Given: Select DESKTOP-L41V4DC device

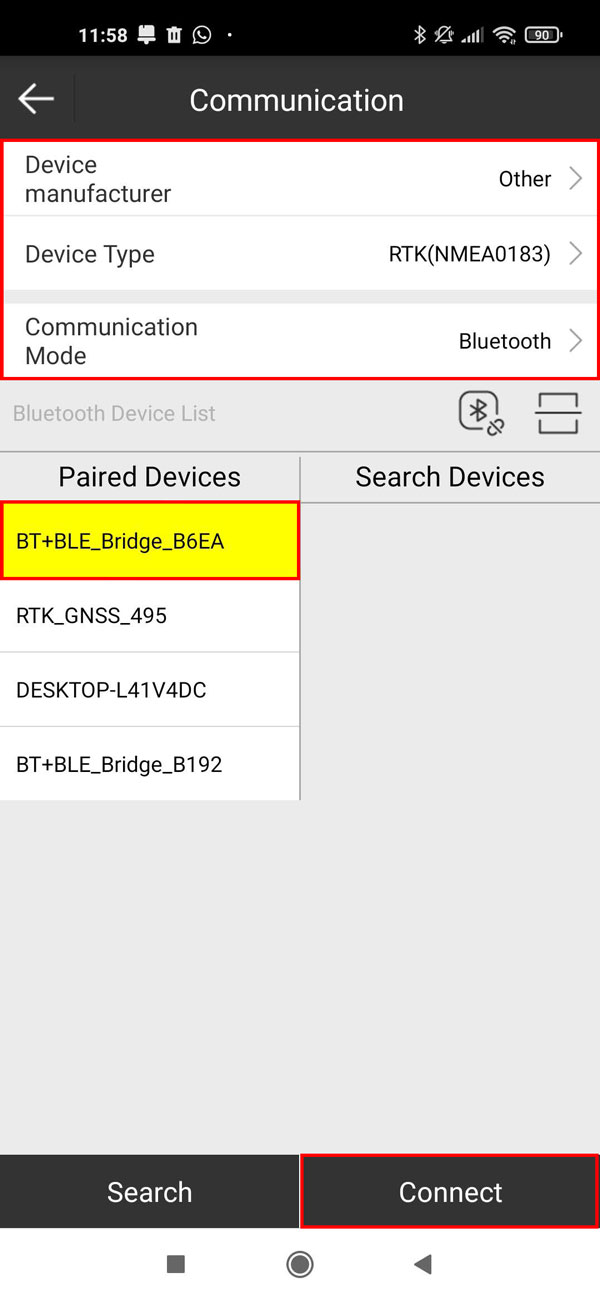Looking at the screenshot, I should coord(150,690).
